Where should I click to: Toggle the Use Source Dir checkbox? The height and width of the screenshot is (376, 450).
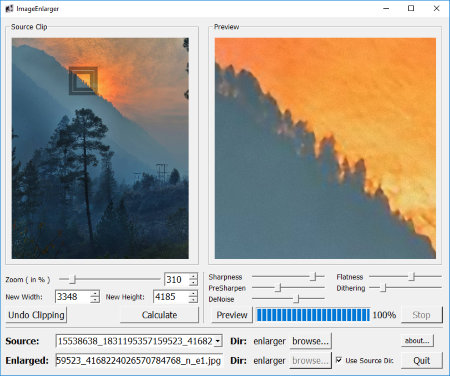tap(339, 360)
